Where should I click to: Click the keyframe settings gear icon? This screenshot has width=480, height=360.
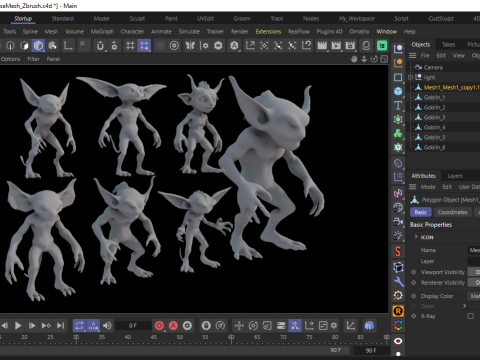pos(187,325)
